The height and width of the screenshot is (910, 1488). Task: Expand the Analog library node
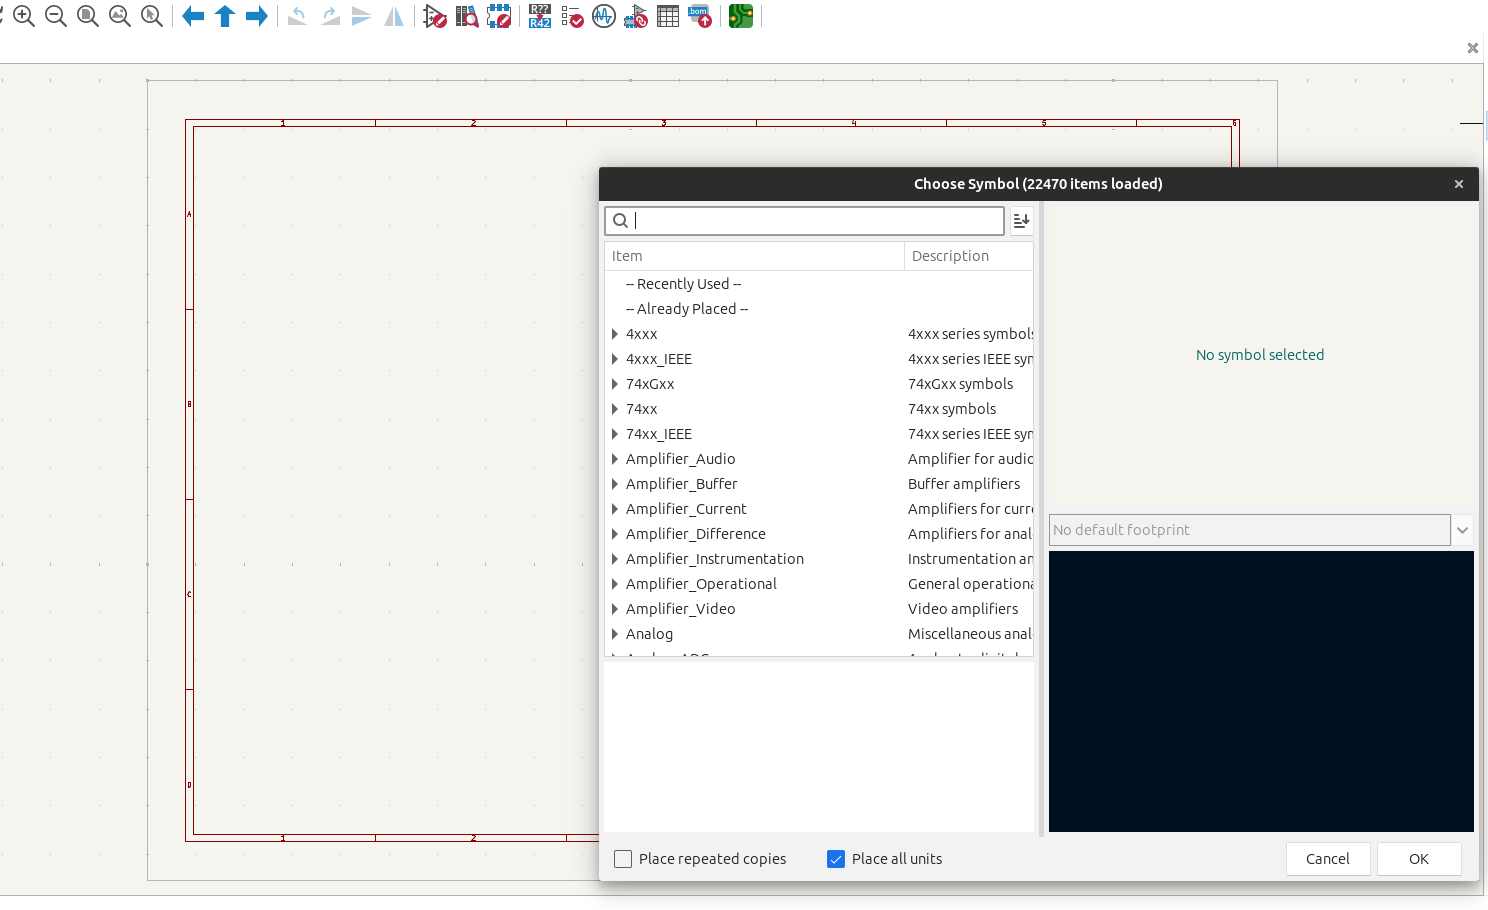(615, 634)
